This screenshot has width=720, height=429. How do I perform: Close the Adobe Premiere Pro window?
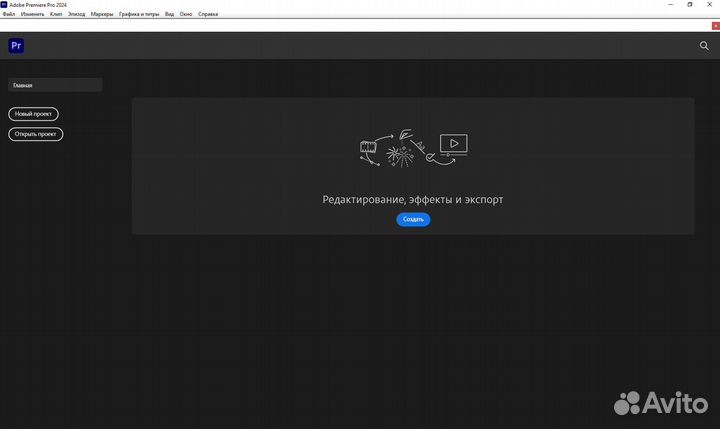(709, 5)
